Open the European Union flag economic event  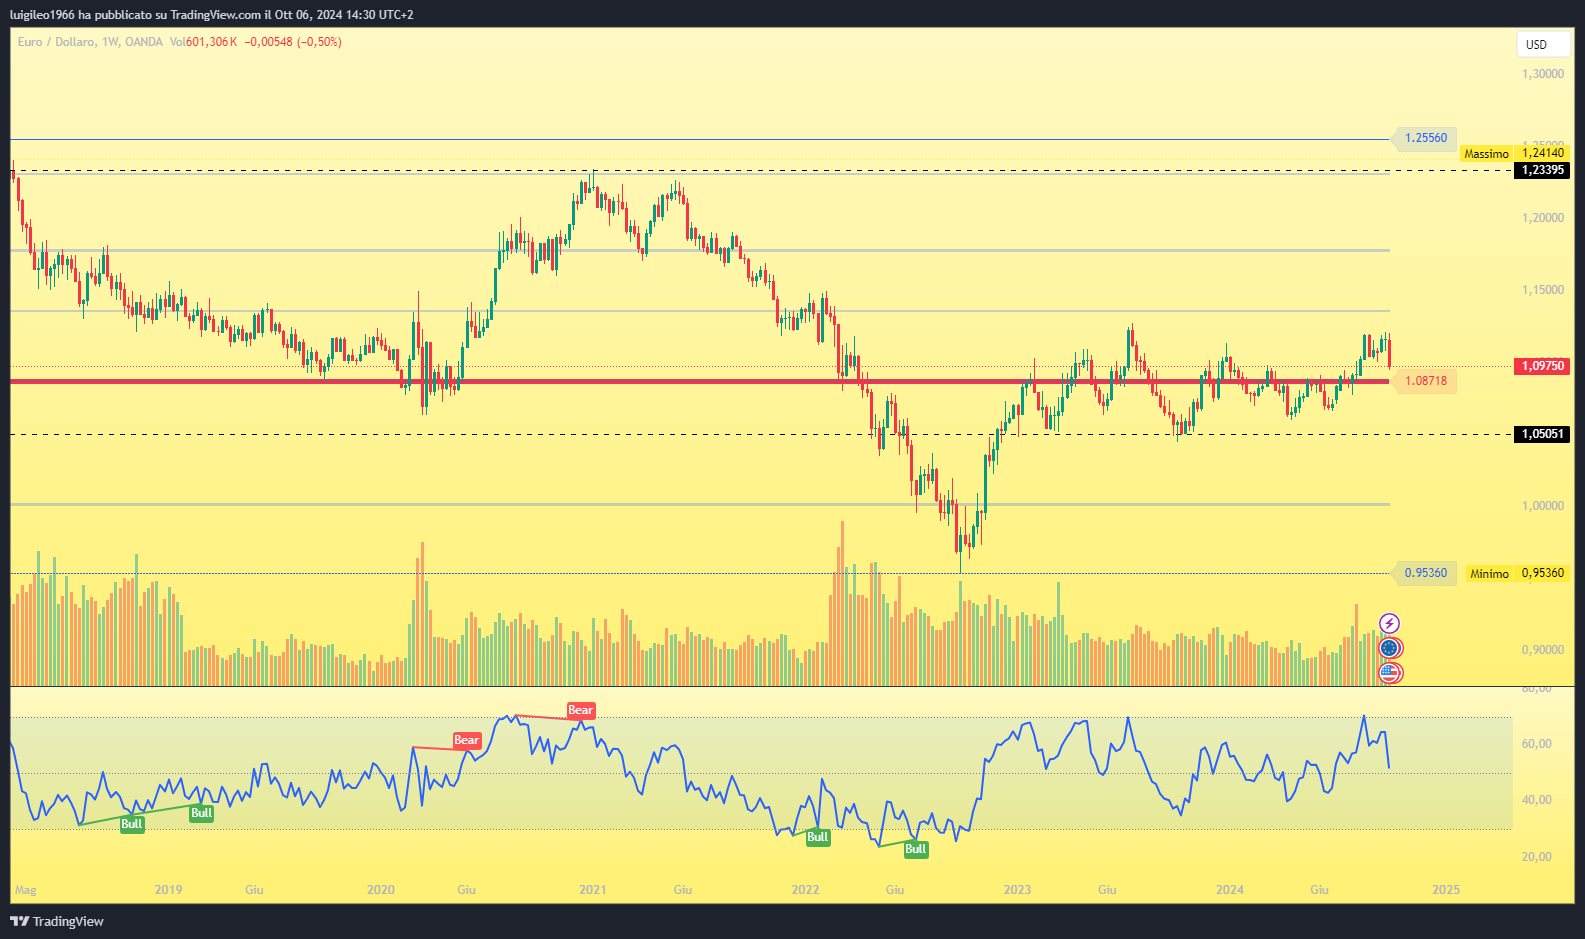click(x=1390, y=649)
